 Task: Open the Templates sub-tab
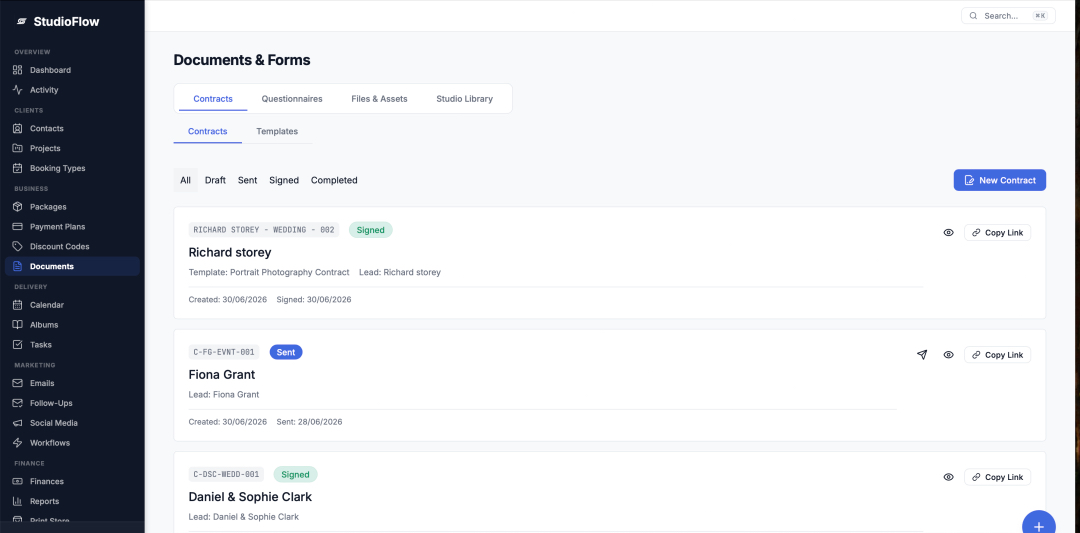click(x=277, y=131)
